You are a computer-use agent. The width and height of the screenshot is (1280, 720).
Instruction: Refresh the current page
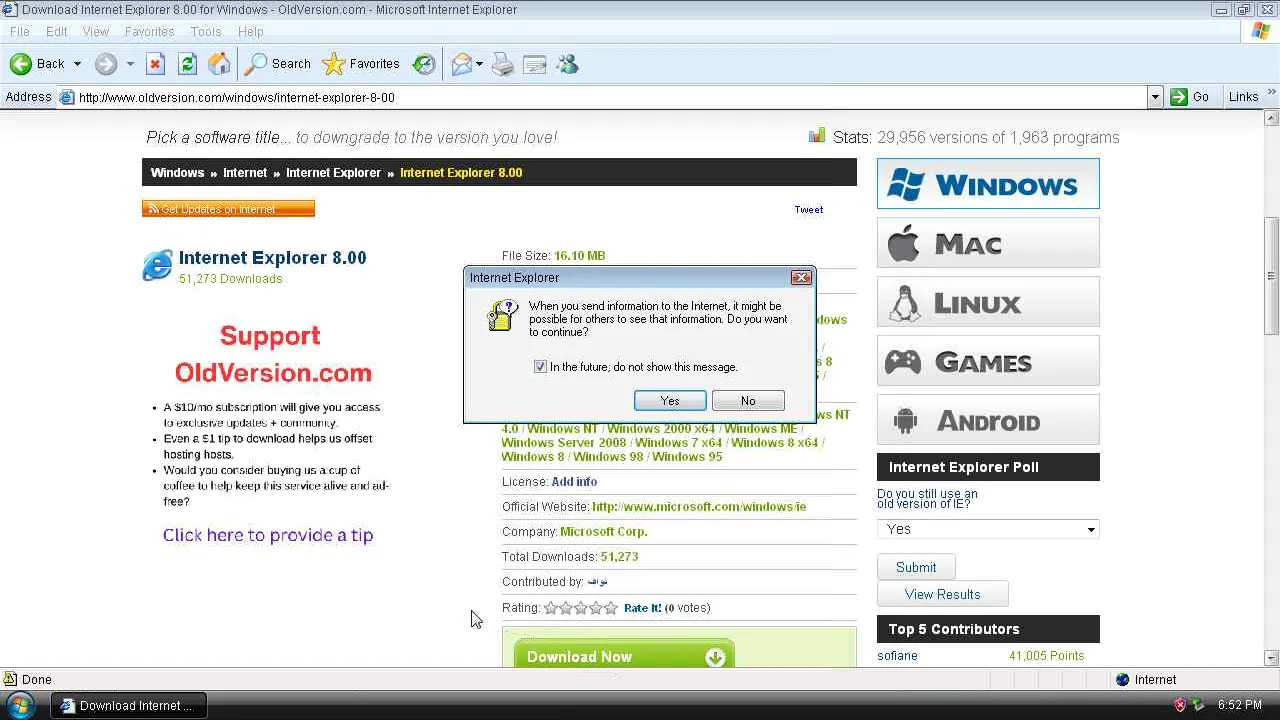click(187, 64)
